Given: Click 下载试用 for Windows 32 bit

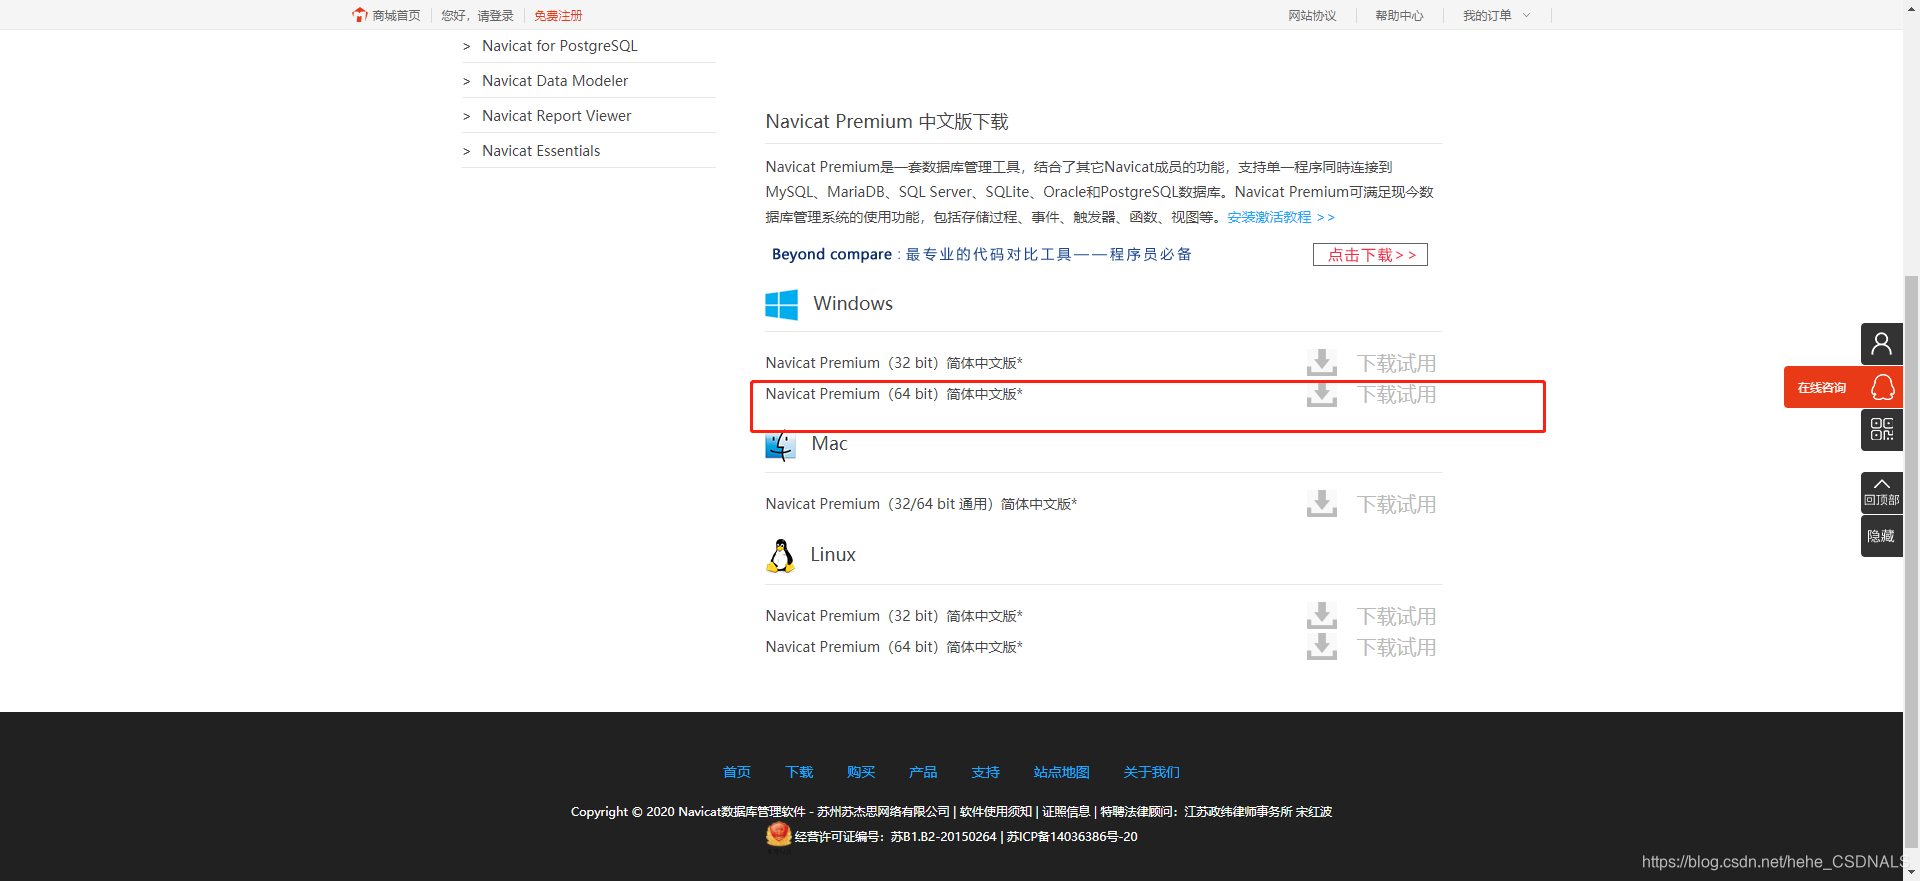Looking at the screenshot, I should click(1396, 363).
